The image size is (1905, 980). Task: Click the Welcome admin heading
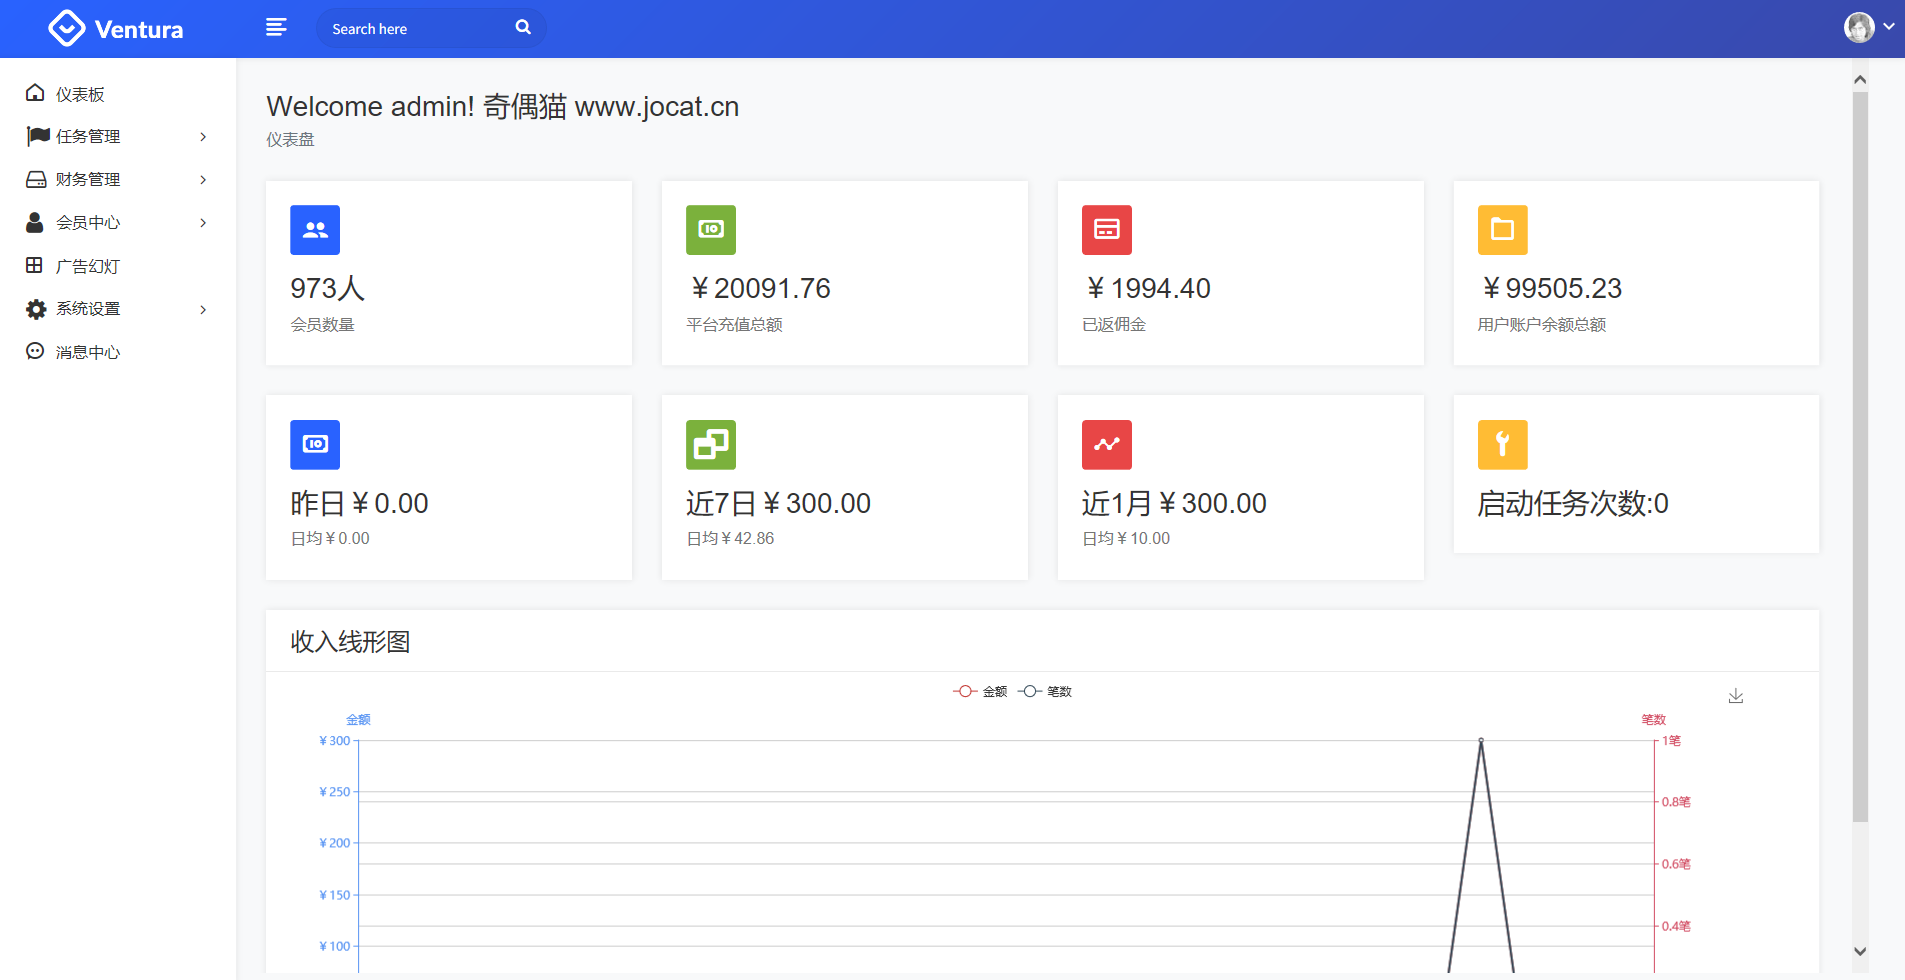pyautogui.click(x=503, y=106)
